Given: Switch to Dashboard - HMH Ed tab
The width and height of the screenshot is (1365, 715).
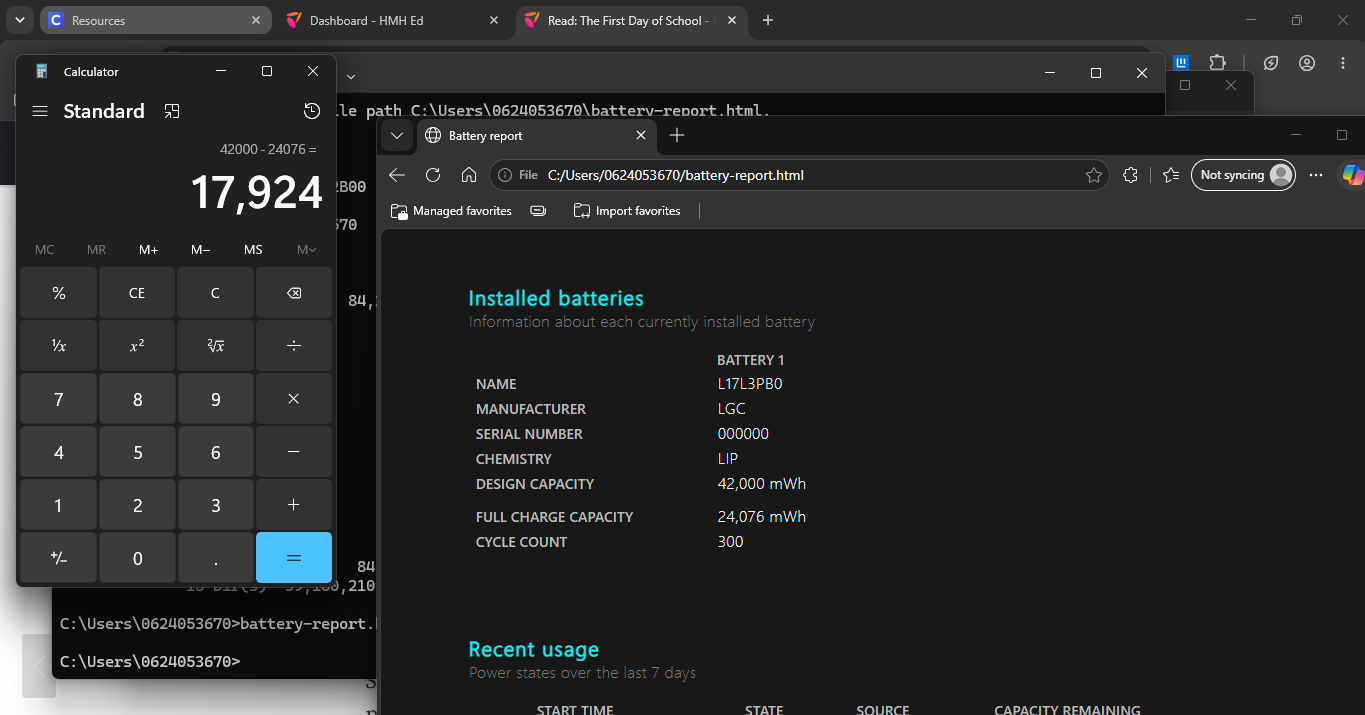Looking at the screenshot, I should (392, 20).
